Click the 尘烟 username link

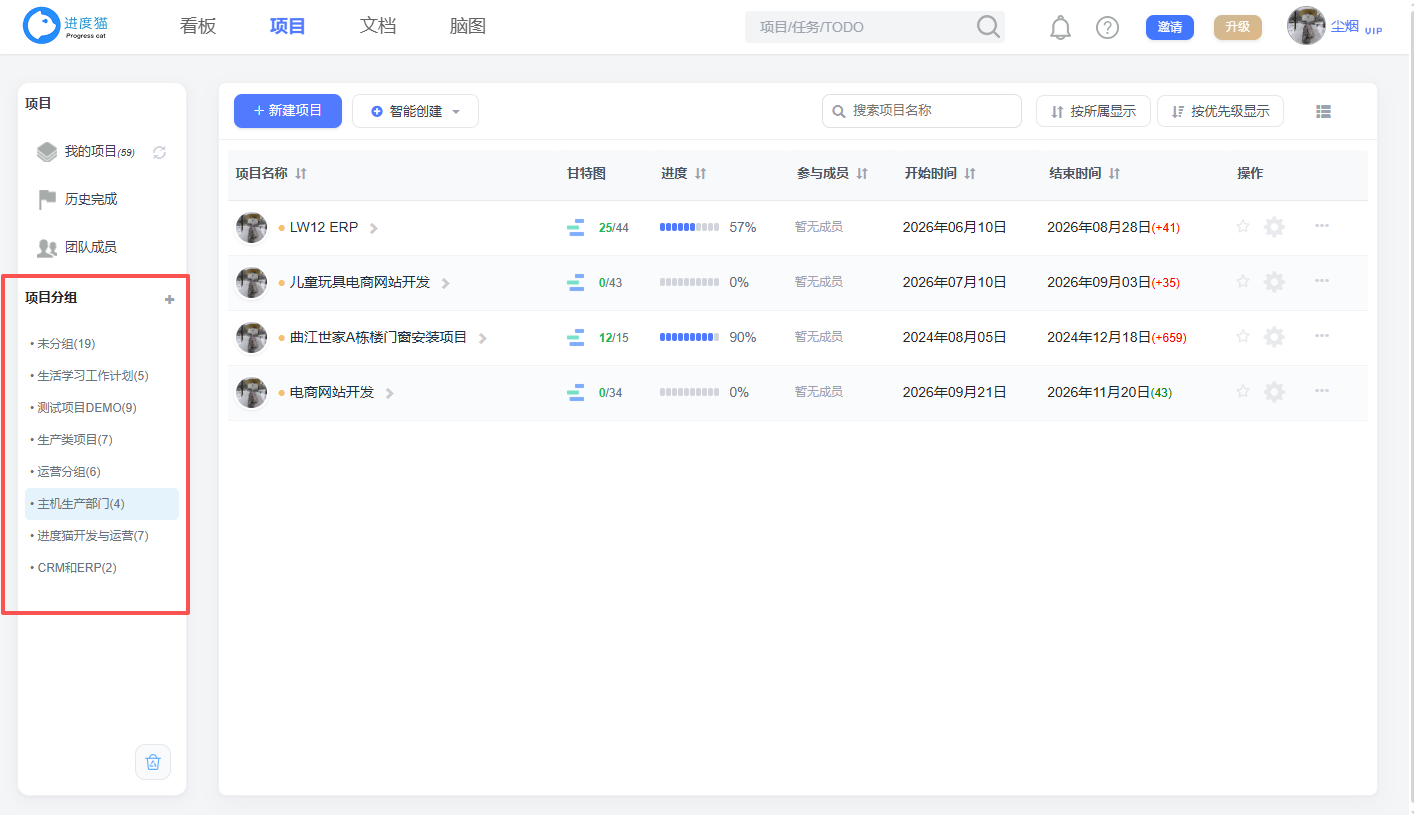coord(1344,26)
